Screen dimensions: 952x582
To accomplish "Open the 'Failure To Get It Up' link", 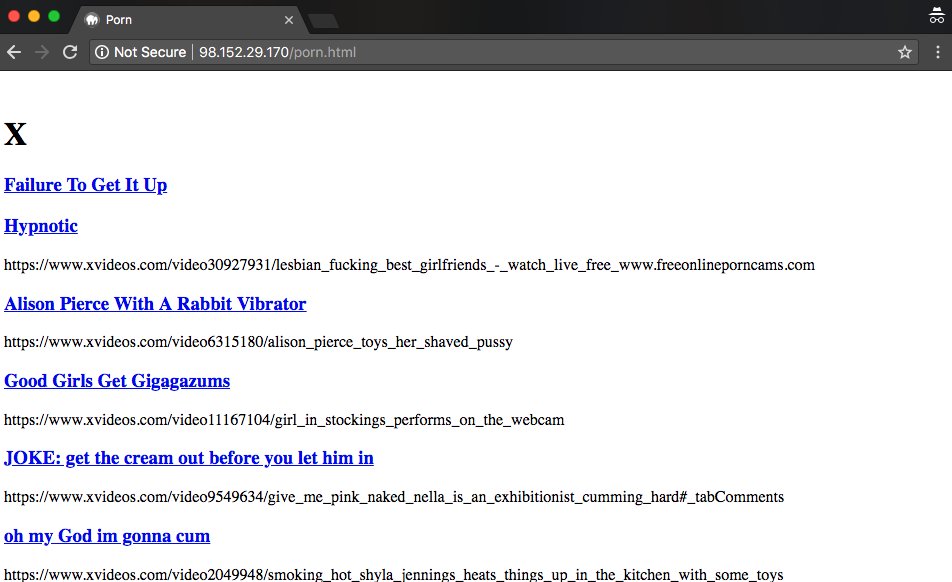I will click(x=86, y=185).
